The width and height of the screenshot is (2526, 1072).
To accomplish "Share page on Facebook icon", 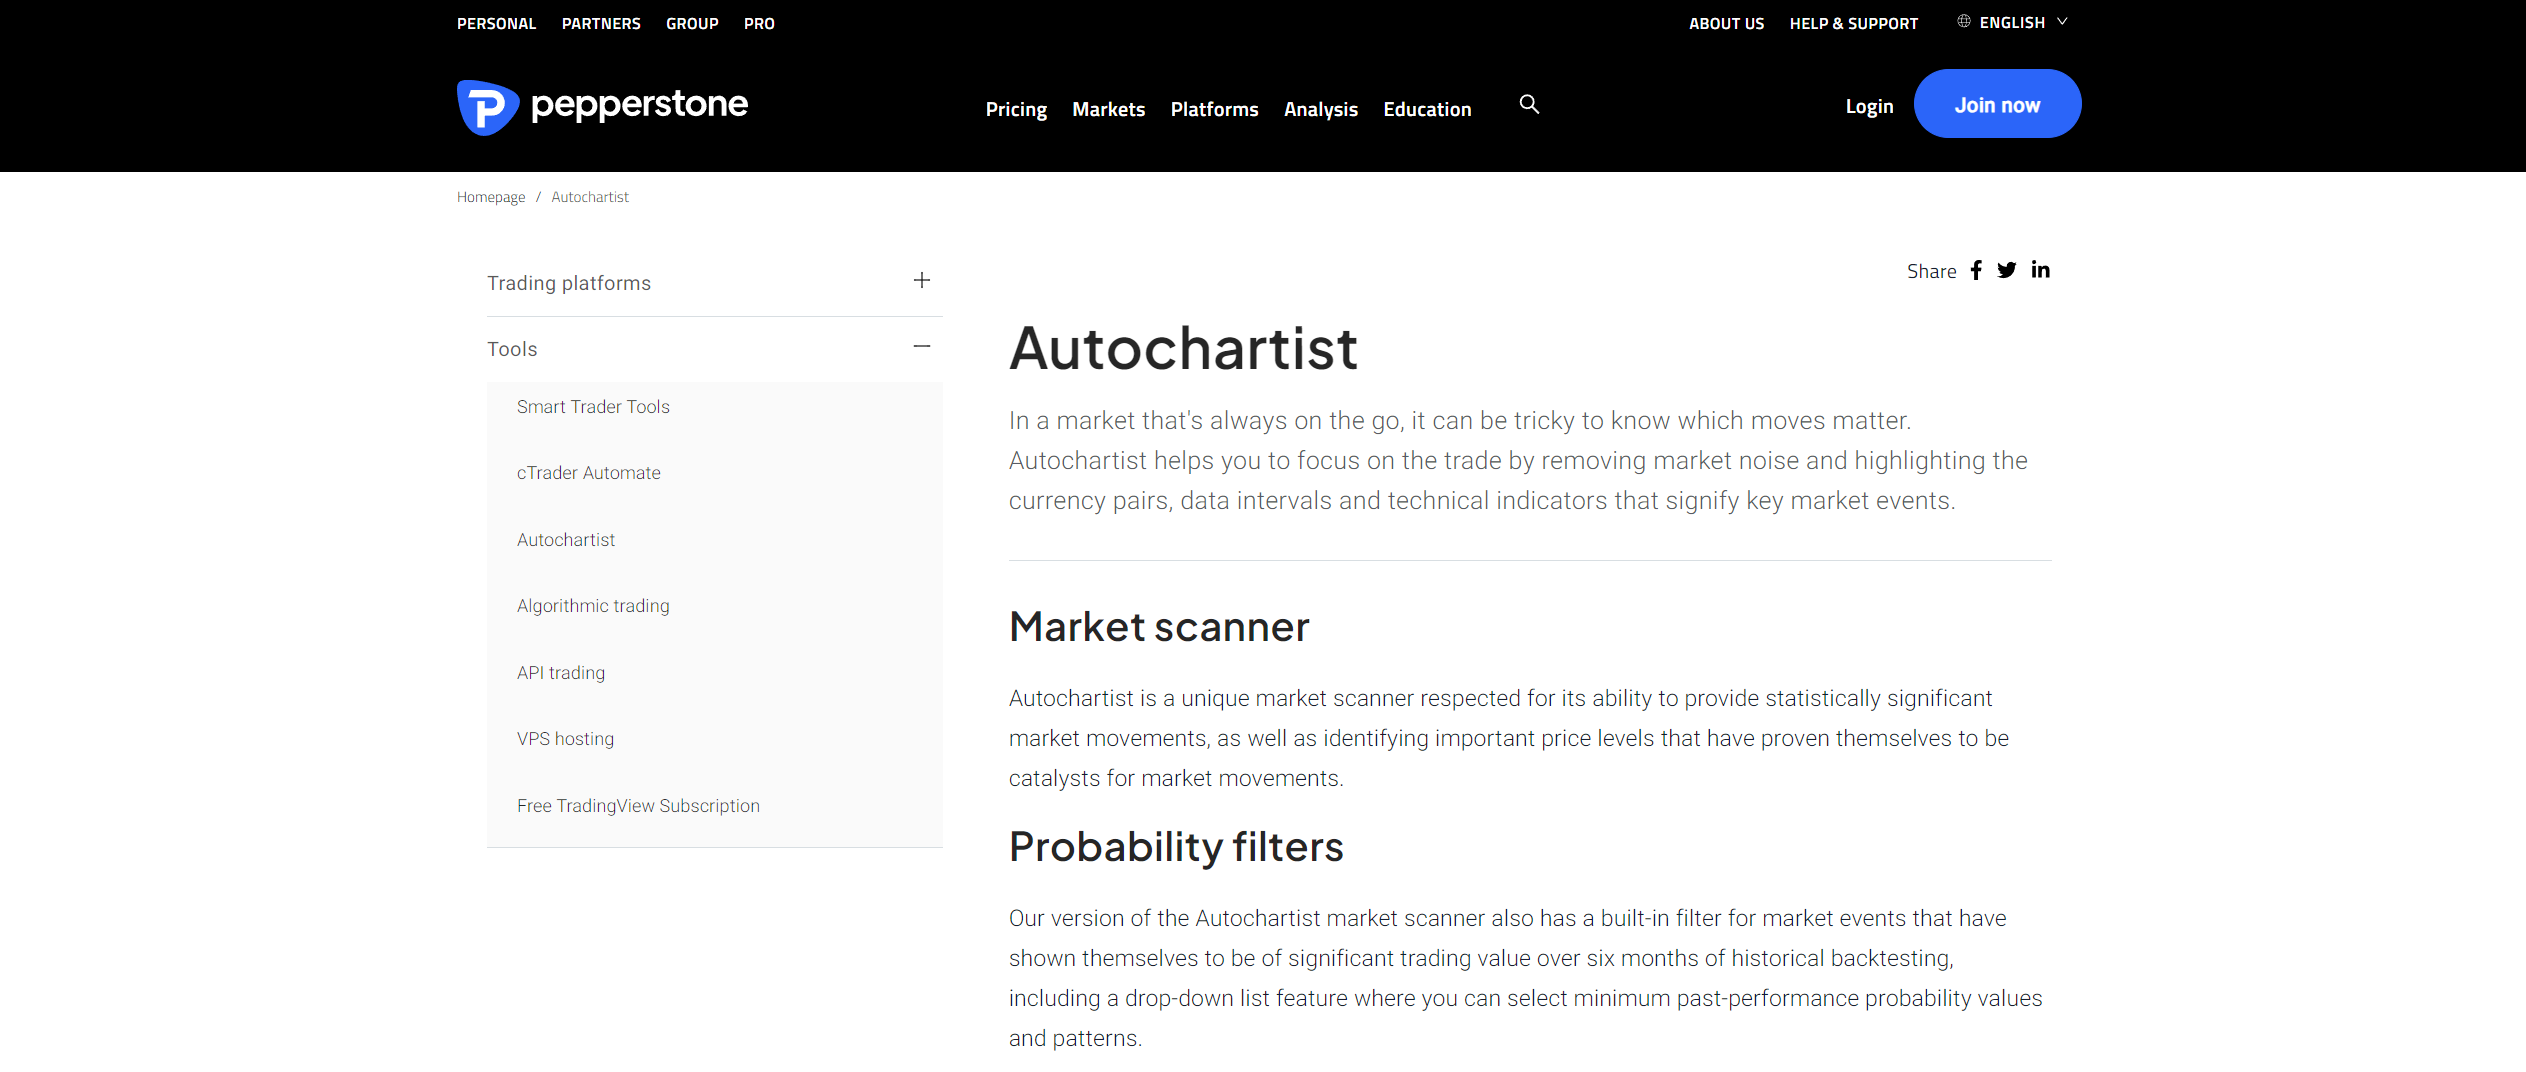I will pos(1976,270).
